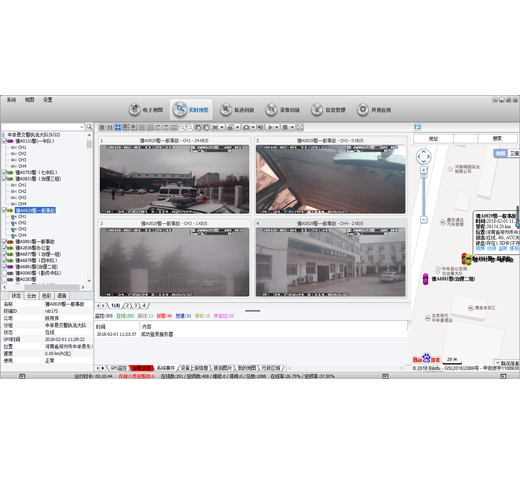Click the 搜索 button above the map
This screenshot has height=480, width=520.
click(497, 138)
